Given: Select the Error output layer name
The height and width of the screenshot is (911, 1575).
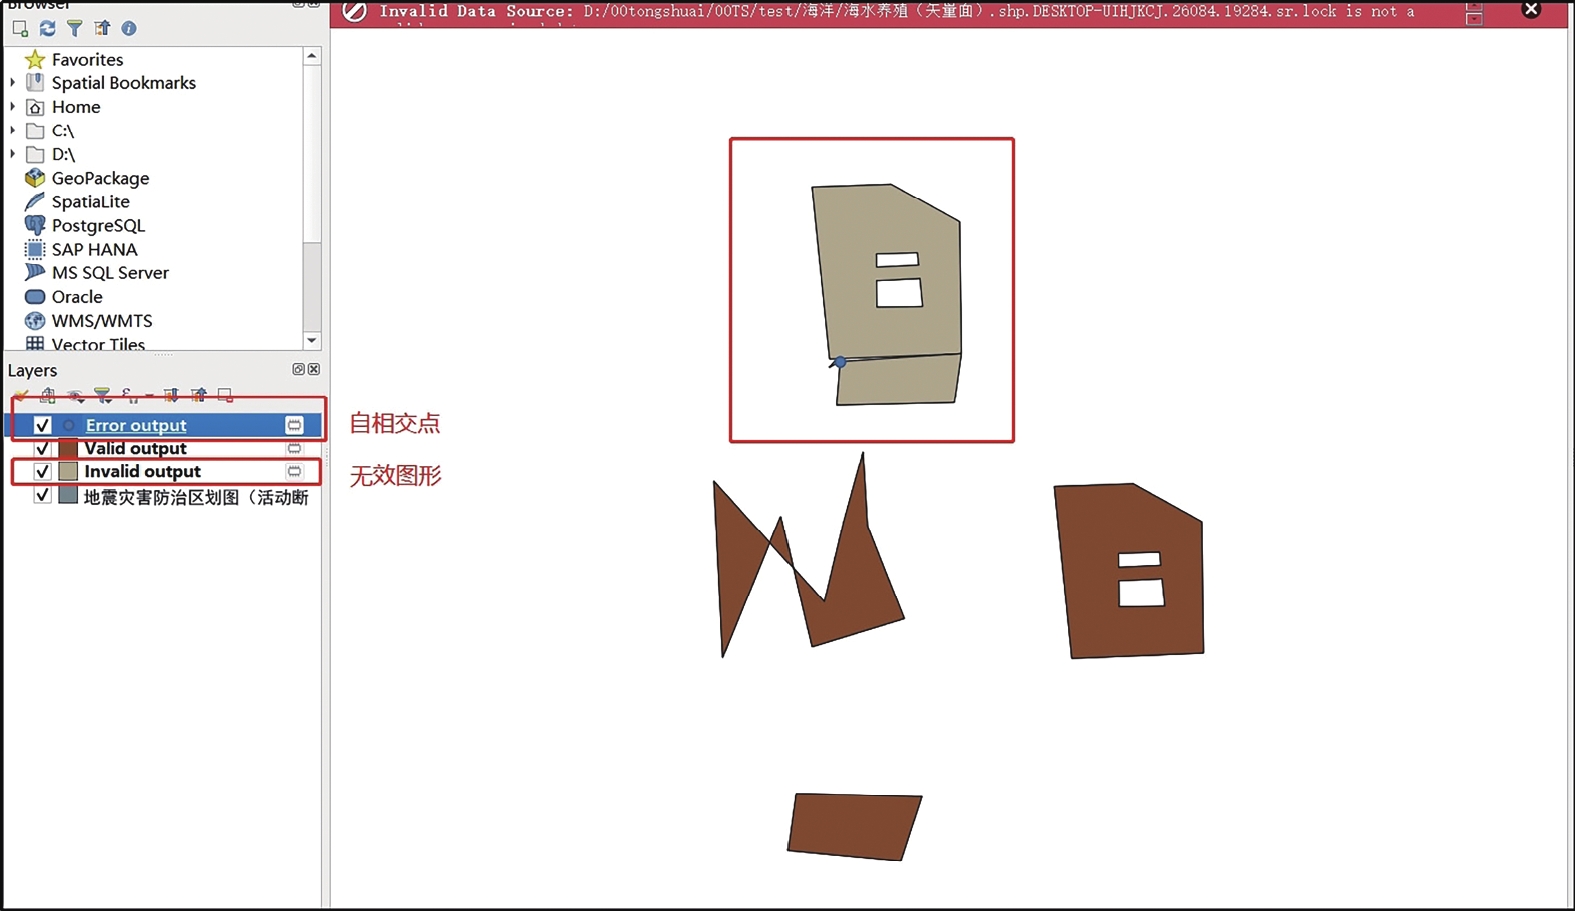Looking at the screenshot, I should [x=136, y=425].
